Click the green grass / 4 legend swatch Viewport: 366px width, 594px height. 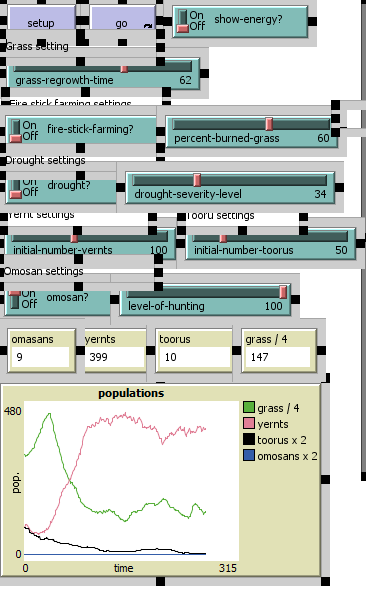click(x=249, y=408)
